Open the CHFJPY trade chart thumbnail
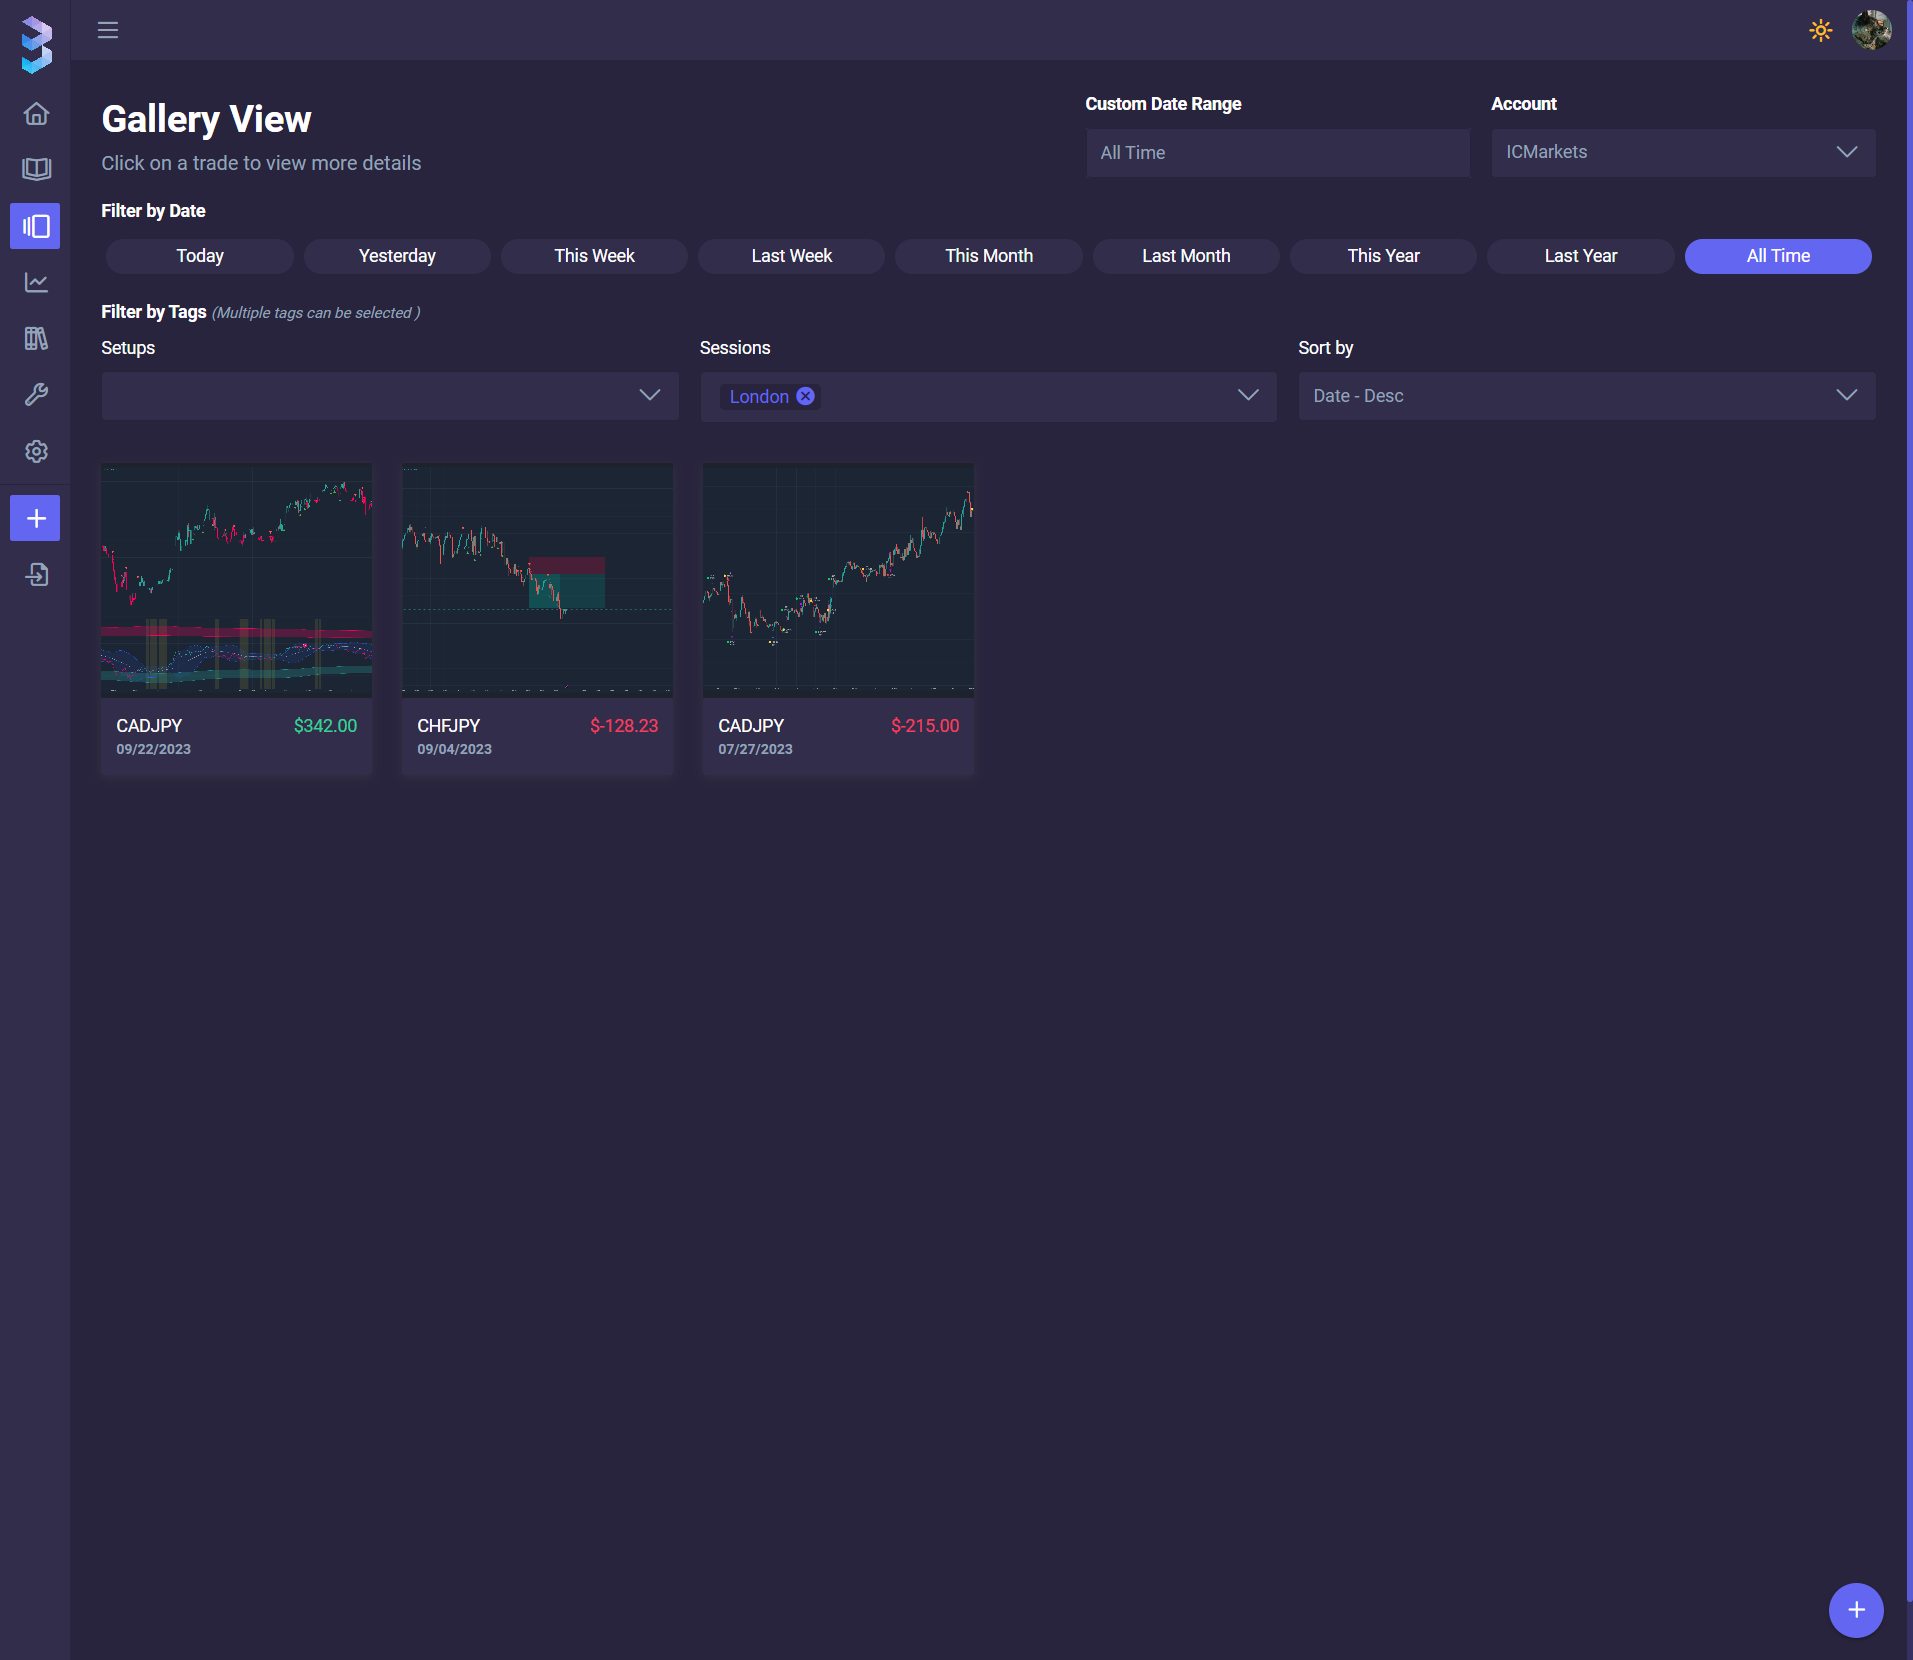 click(x=537, y=579)
